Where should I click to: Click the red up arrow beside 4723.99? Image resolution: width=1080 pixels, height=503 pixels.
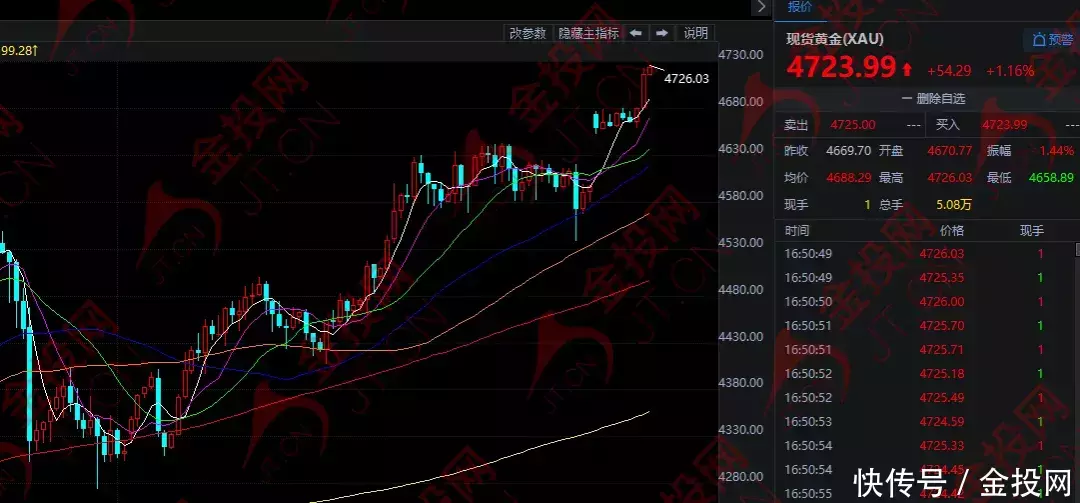click(907, 70)
